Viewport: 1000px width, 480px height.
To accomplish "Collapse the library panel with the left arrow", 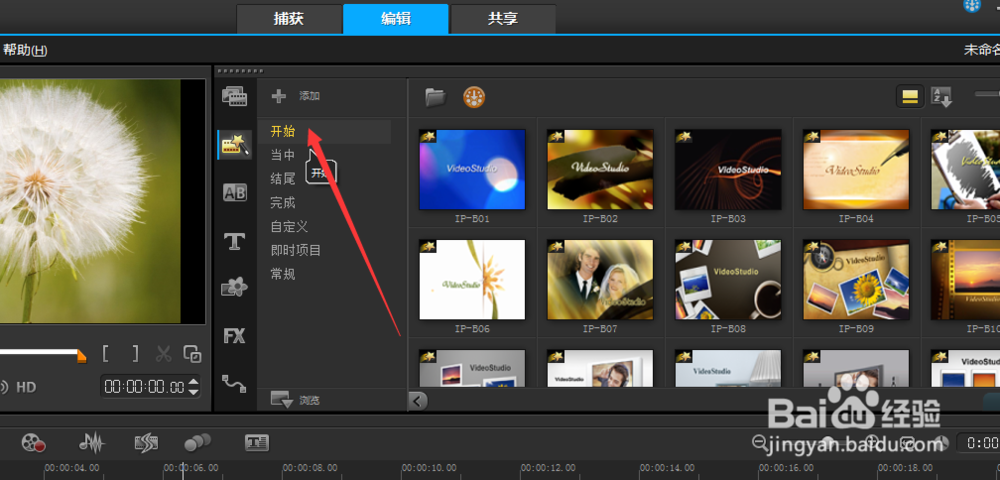I will (x=417, y=401).
